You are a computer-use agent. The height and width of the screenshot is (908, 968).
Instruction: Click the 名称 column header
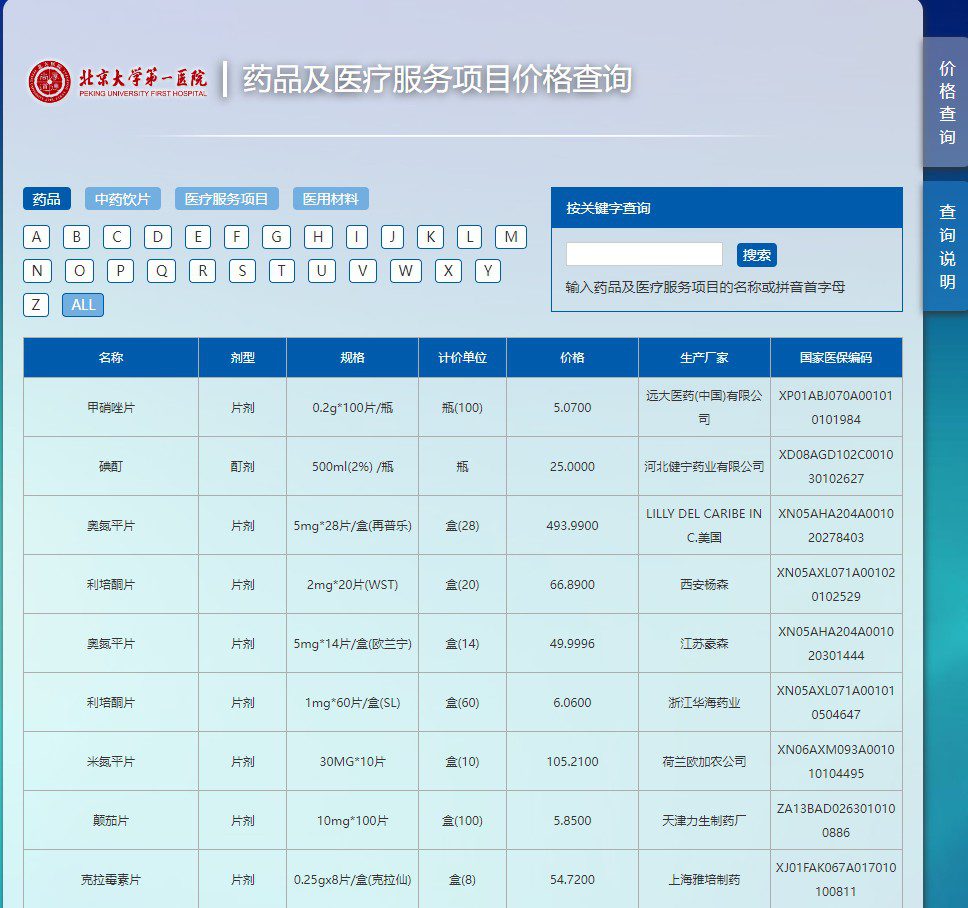tap(111, 357)
